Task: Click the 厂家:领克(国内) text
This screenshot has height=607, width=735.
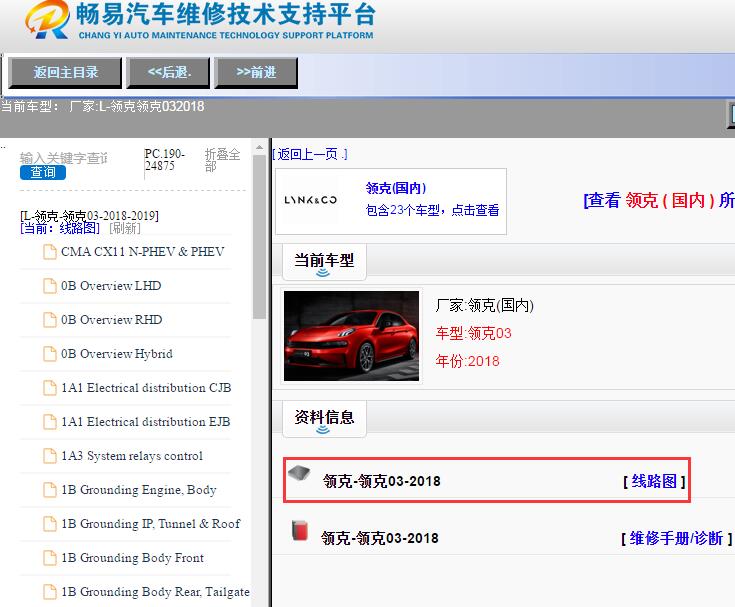Action: (x=485, y=306)
